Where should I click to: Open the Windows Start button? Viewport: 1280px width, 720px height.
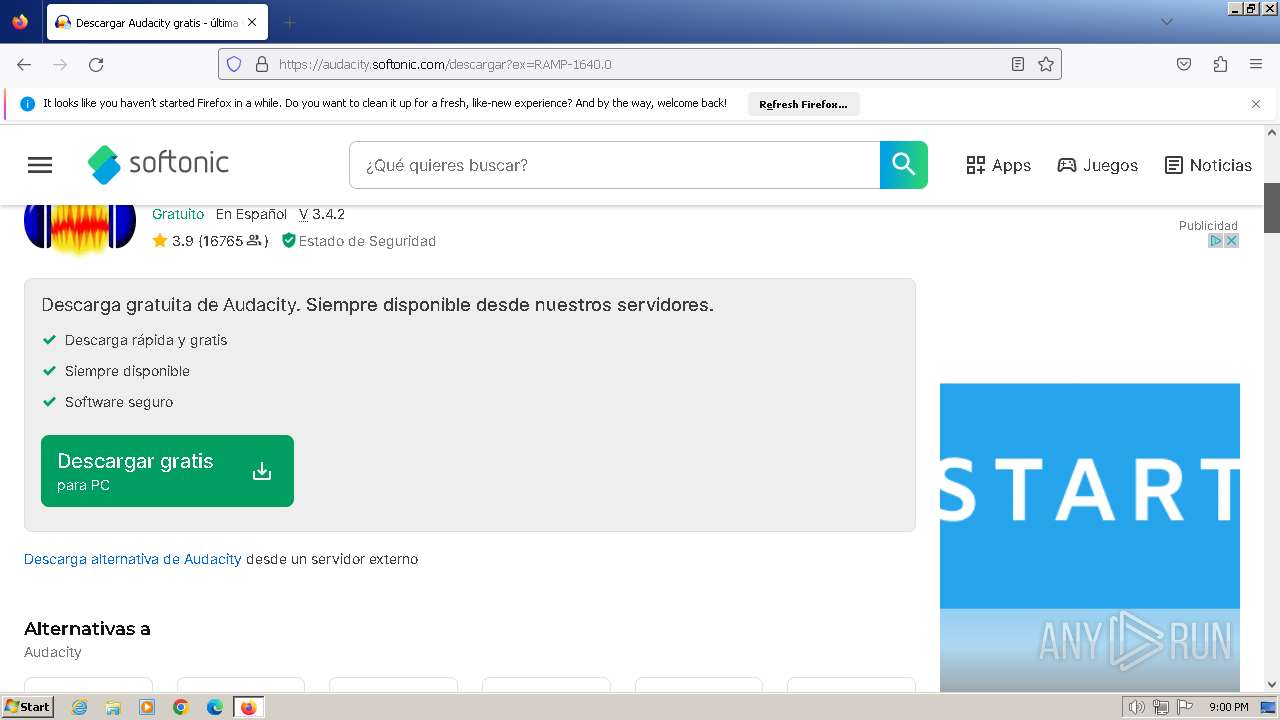(x=27, y=706)
